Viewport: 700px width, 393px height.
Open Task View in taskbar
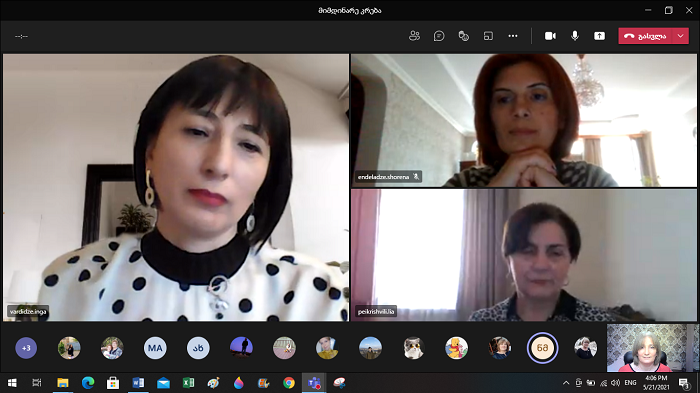pos(37,383)
